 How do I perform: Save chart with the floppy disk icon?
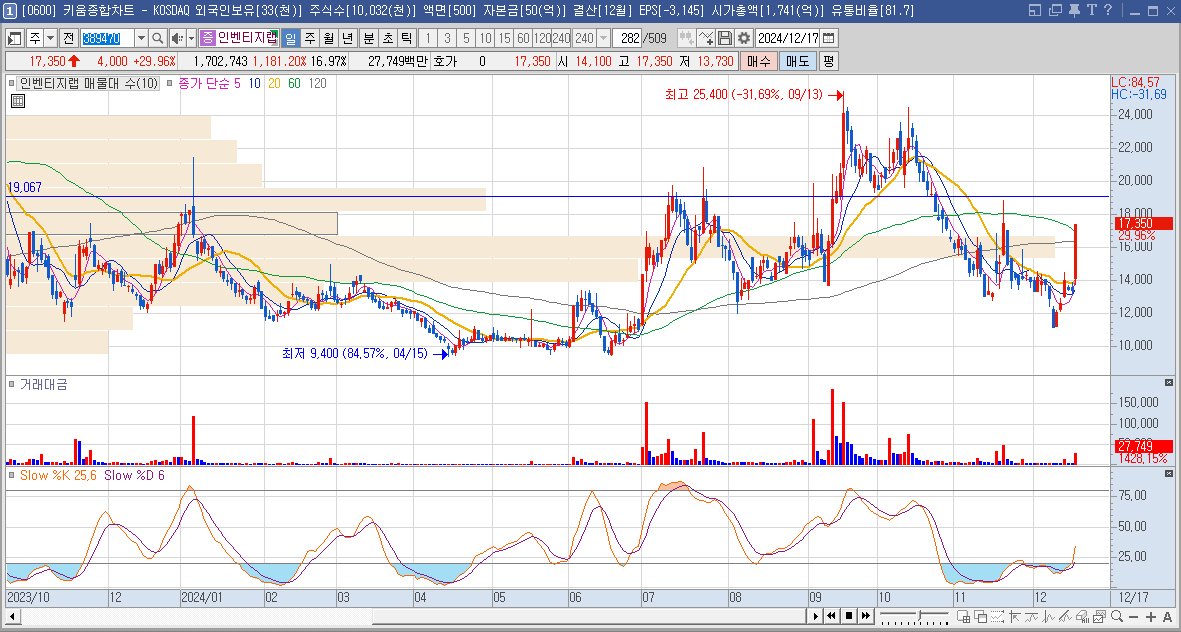coord(725,38)
